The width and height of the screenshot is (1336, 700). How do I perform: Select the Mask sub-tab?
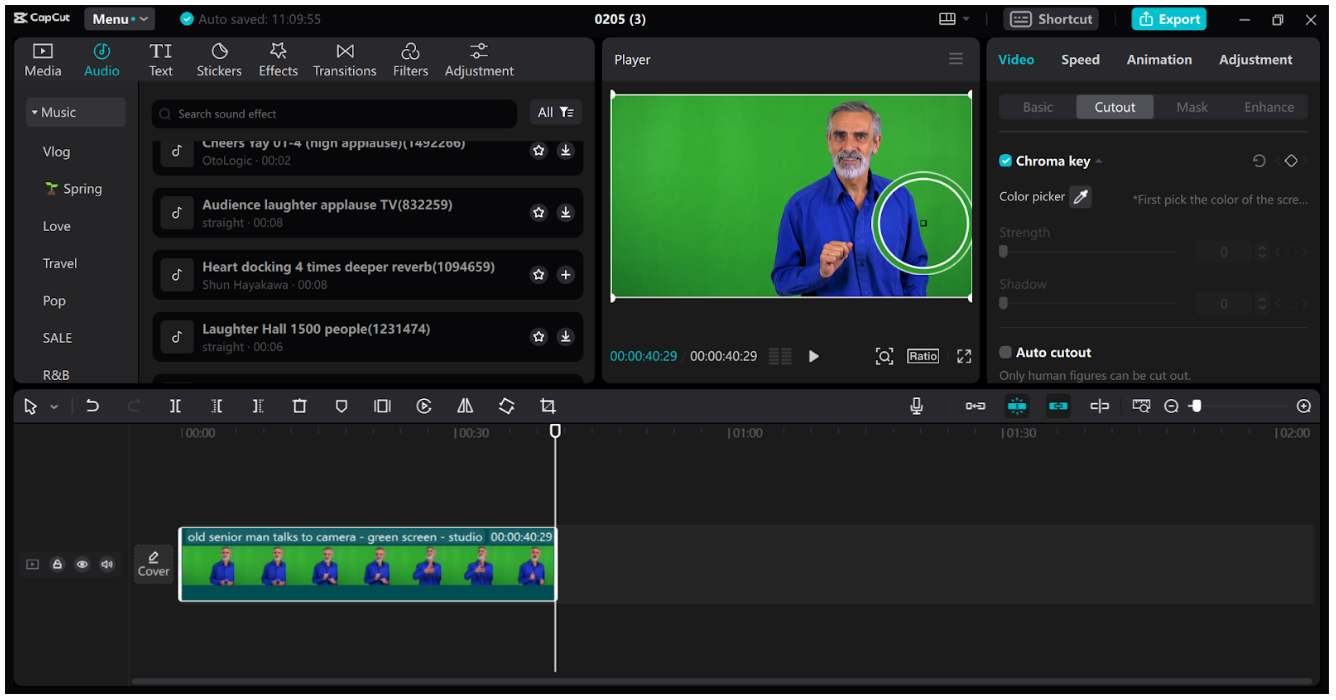click(x=1192, y=108)
